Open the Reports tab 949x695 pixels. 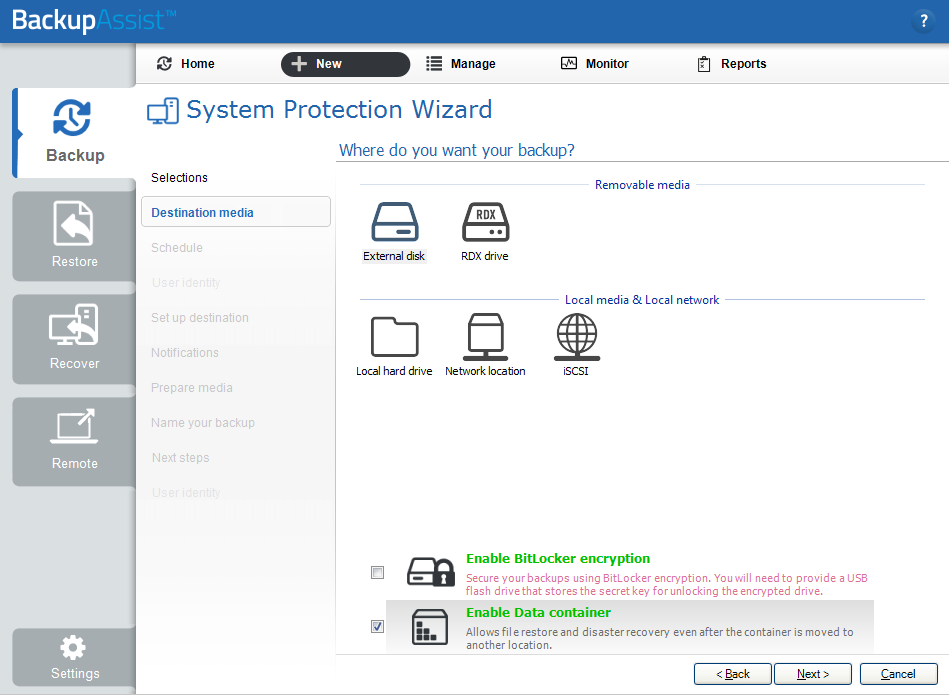click(731, 64)
